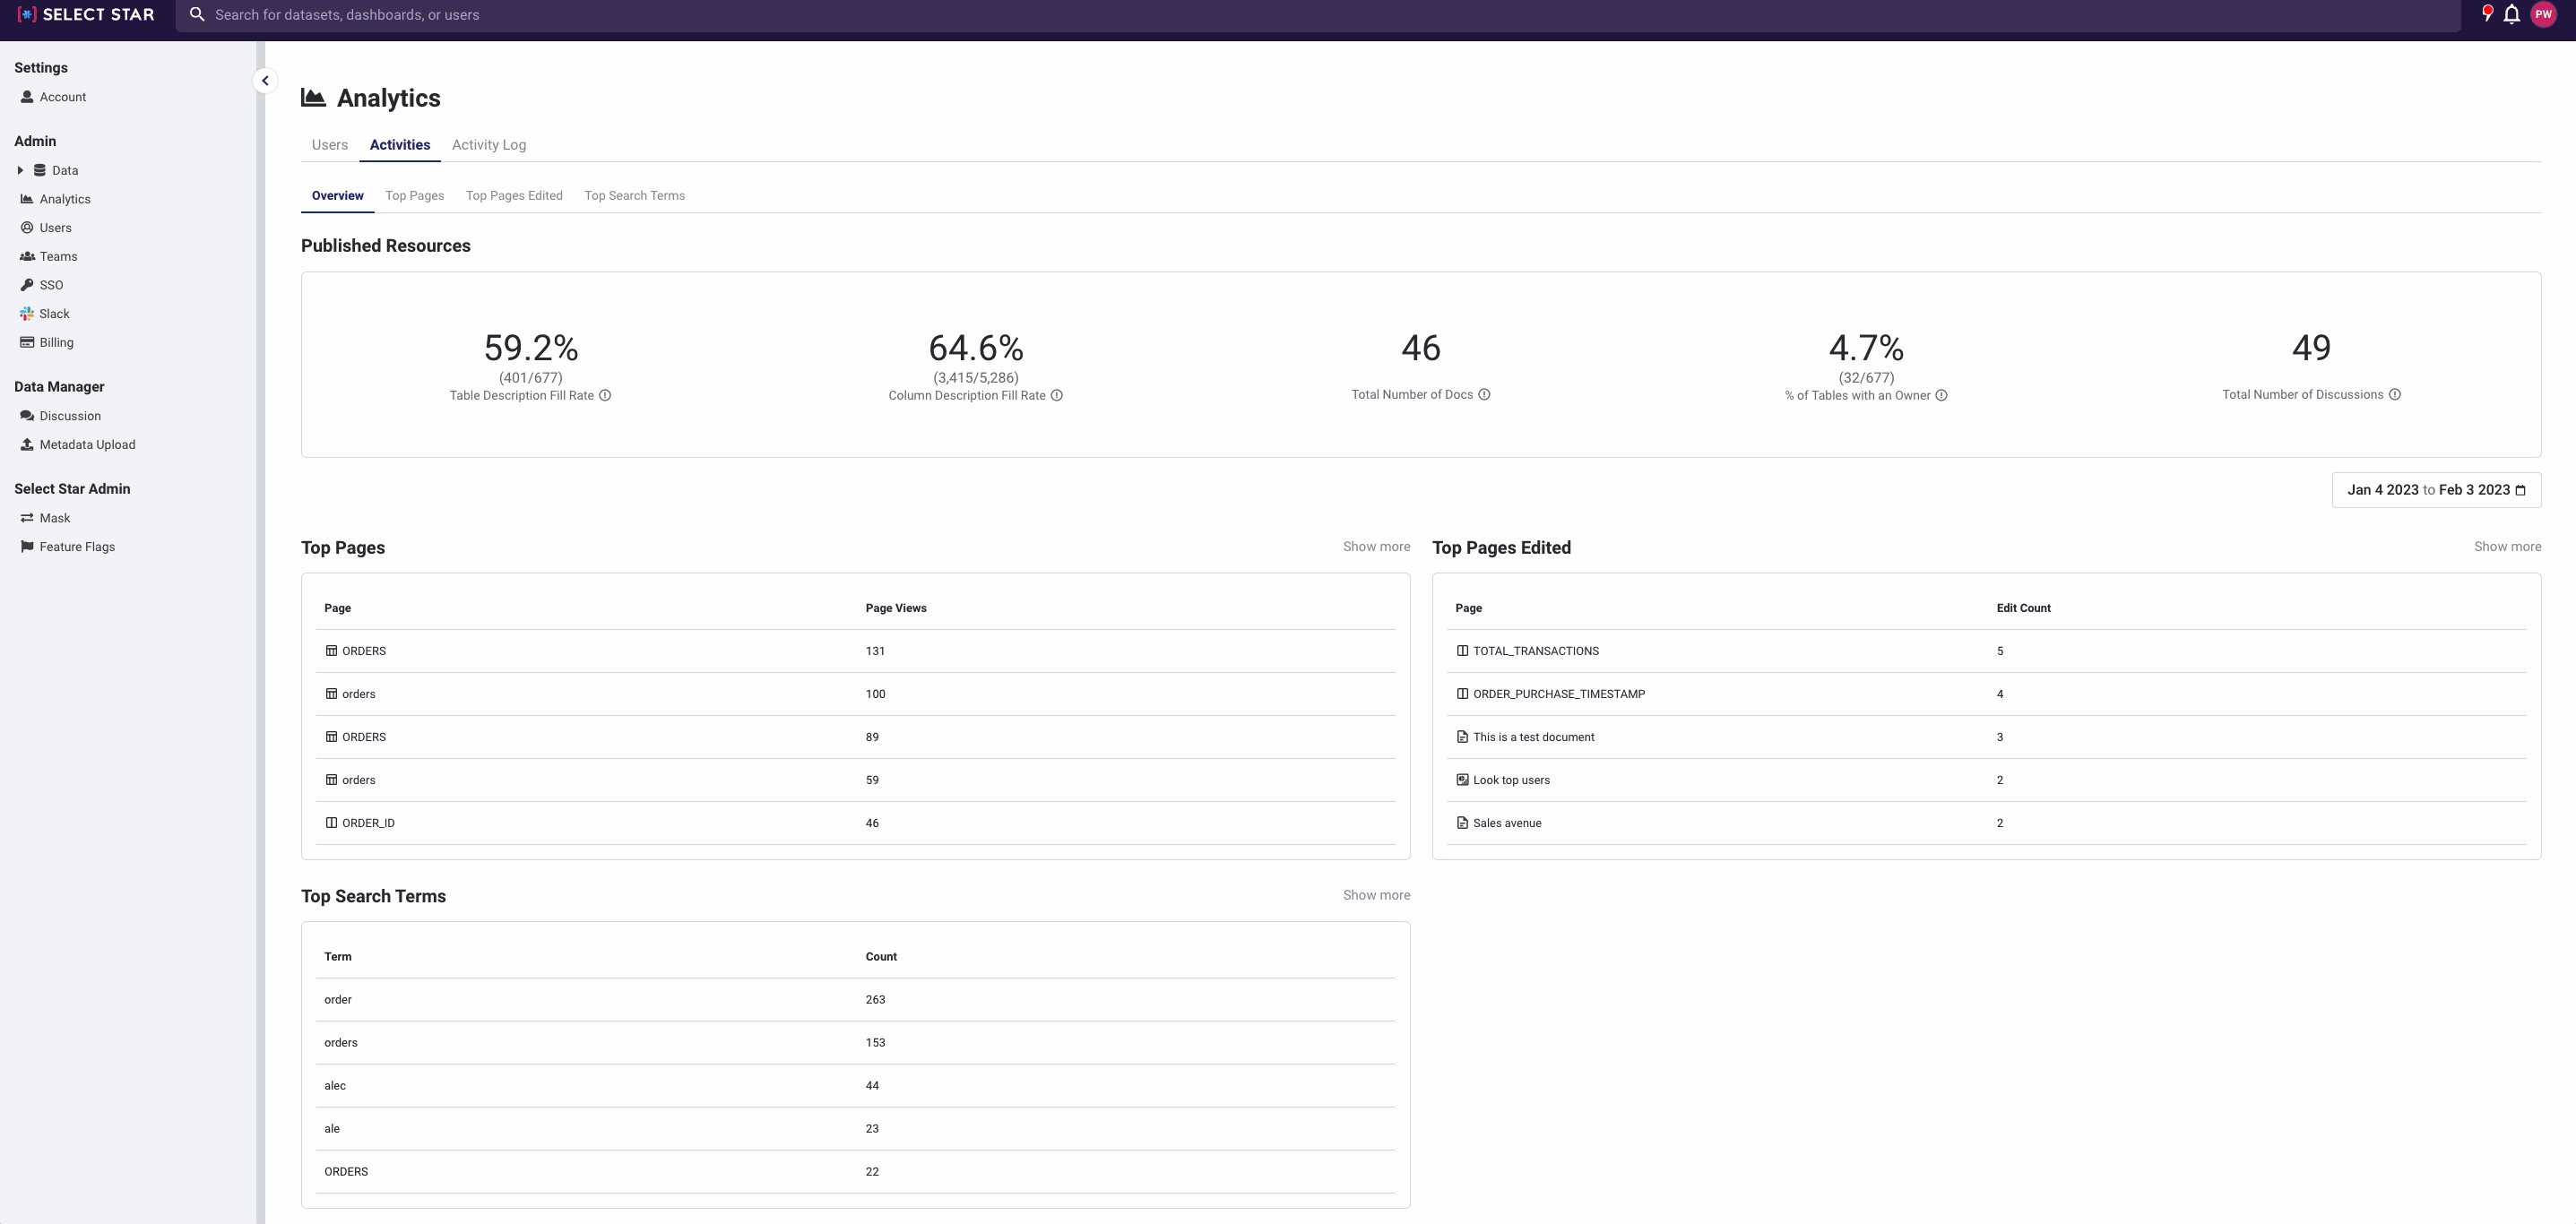Open the TOTAL_TRANSACTIONS page row

coord(1535,651)
